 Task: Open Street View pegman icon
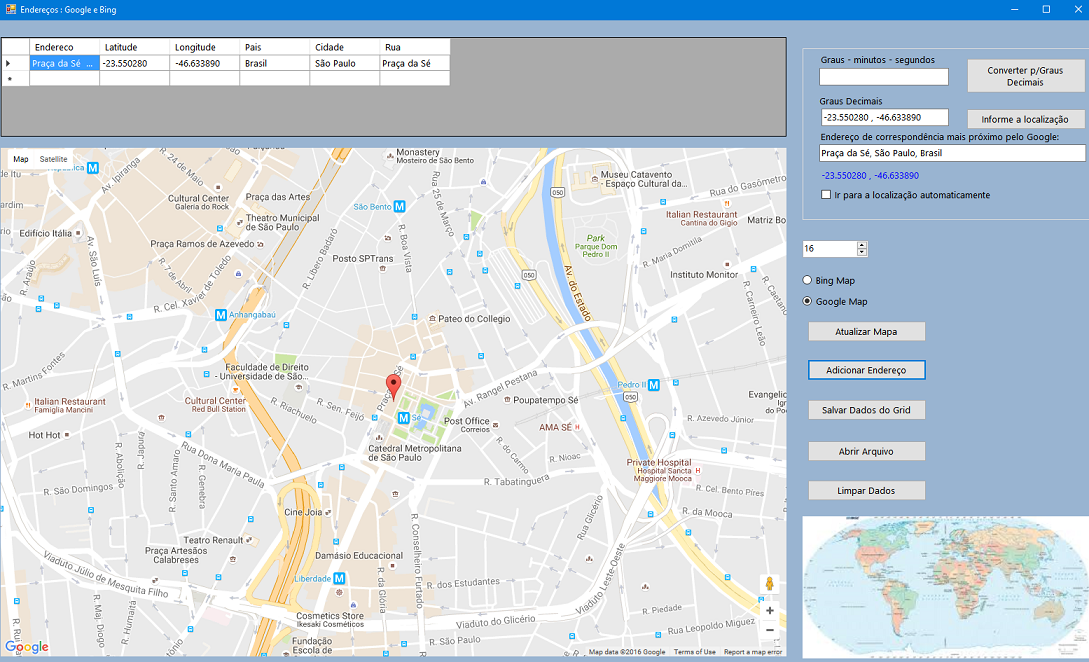point(770,584)
